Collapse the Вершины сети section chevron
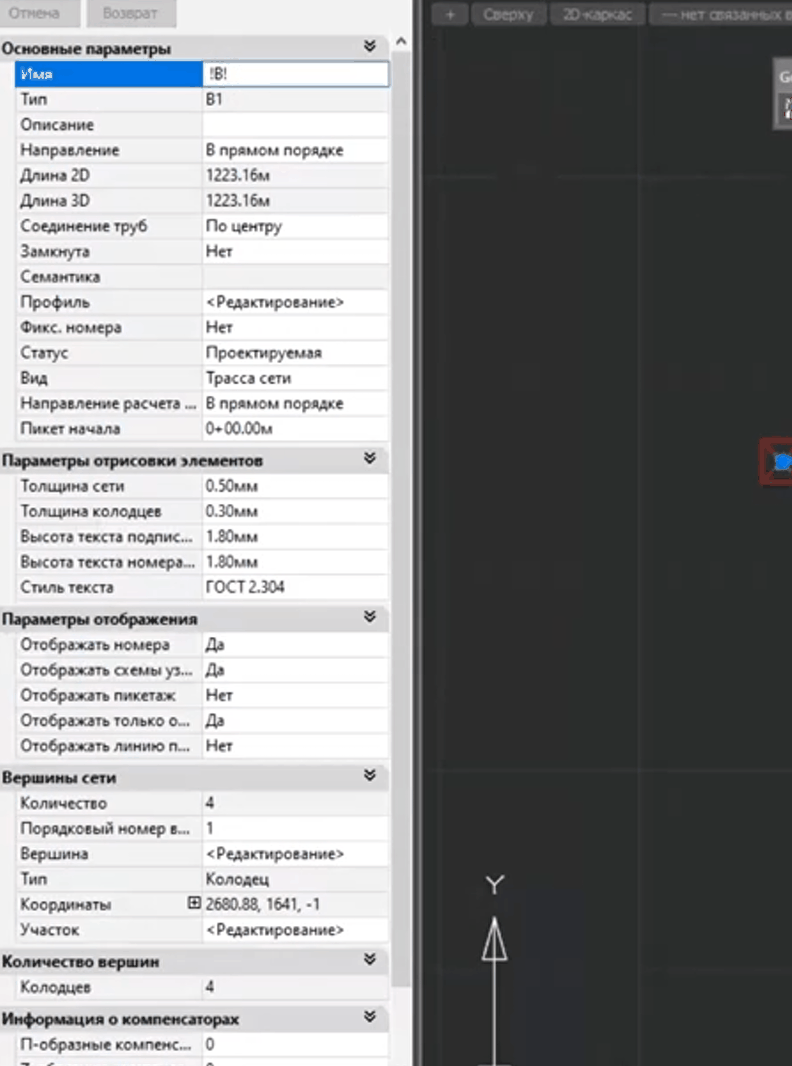Image resolution: width=792 pixels, height=1066 pixels. point(369,776)
